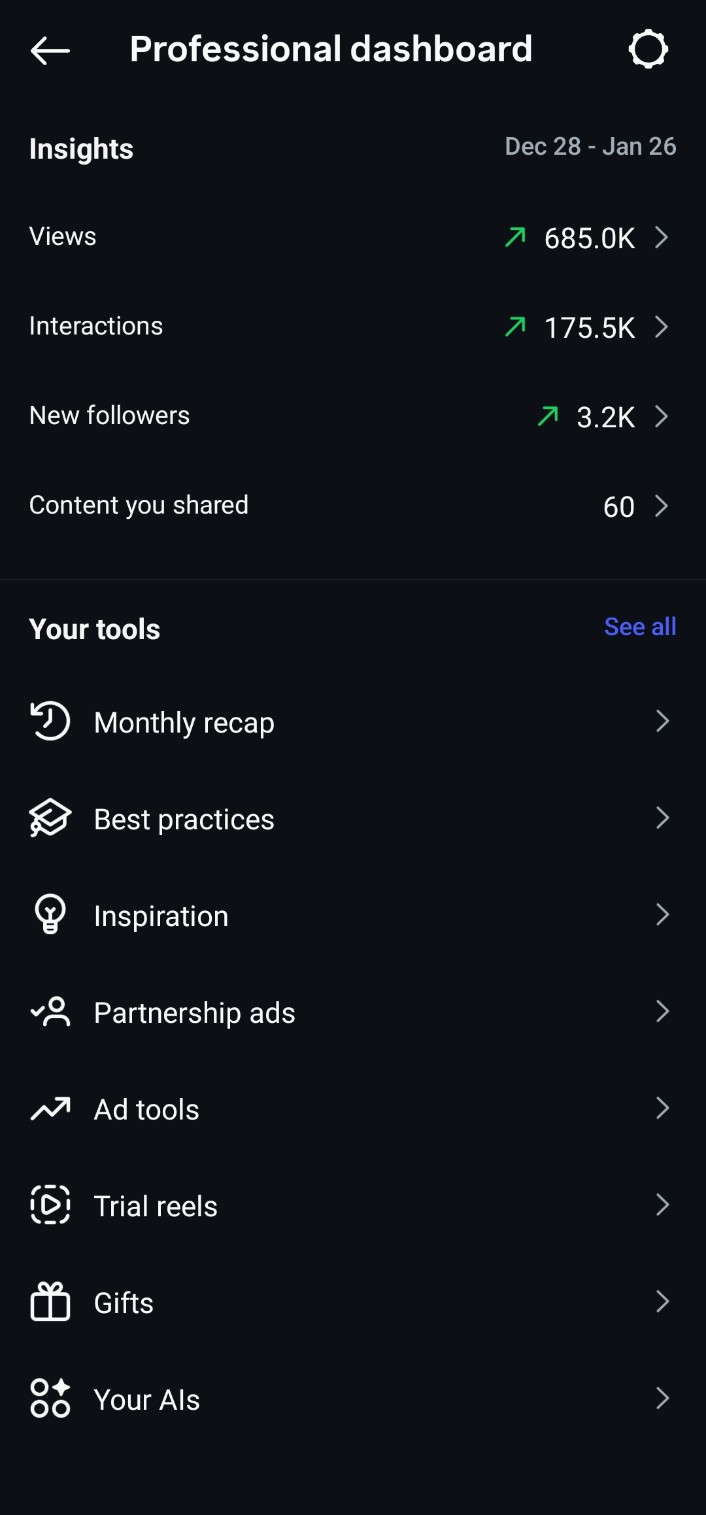Tap the Best practices graduation cap icon
Image resolution: width=706 pixels, height=1515 pixels.
(50, 819)
